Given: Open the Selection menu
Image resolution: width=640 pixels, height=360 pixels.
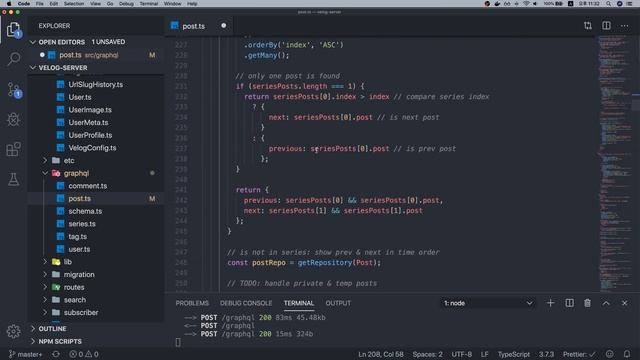Looking at the screenshot, I should (x=74, y=4).
